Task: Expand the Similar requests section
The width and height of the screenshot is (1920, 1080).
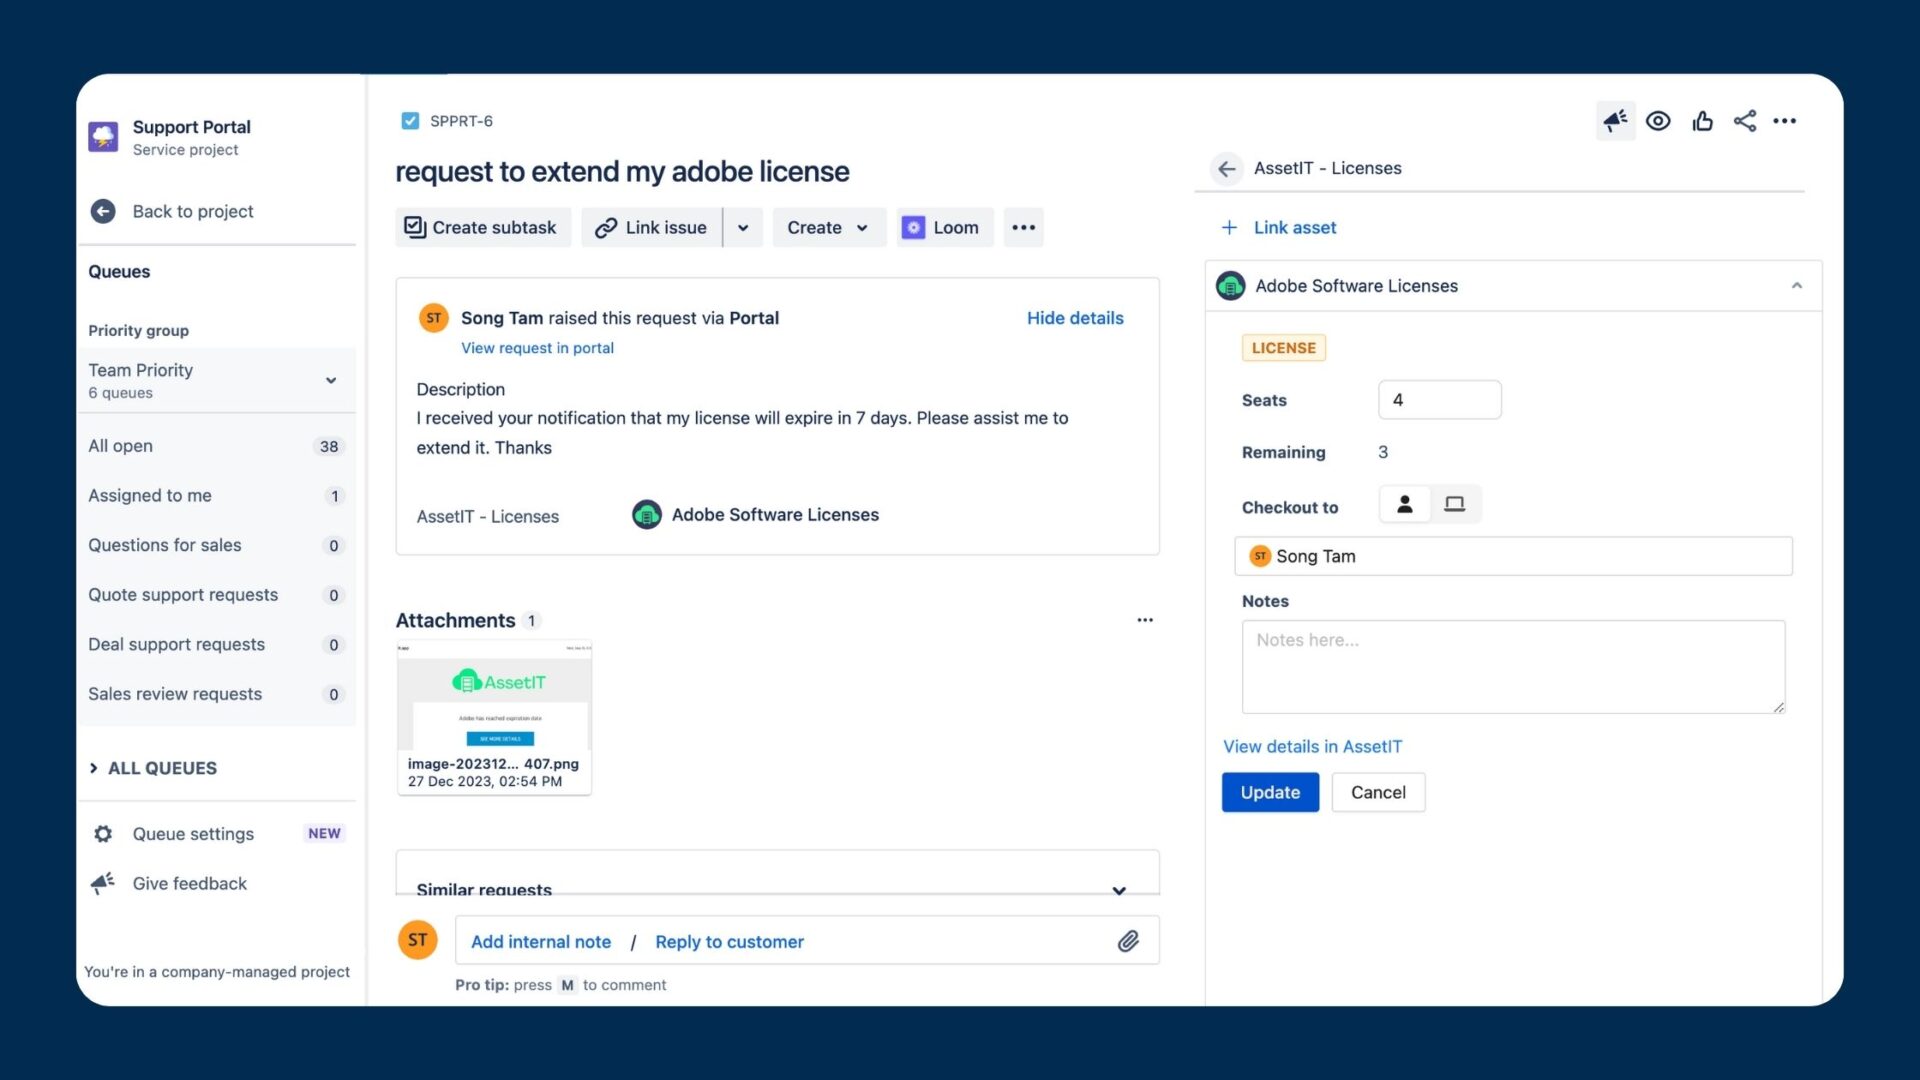Action: (x=1118, y=890)
